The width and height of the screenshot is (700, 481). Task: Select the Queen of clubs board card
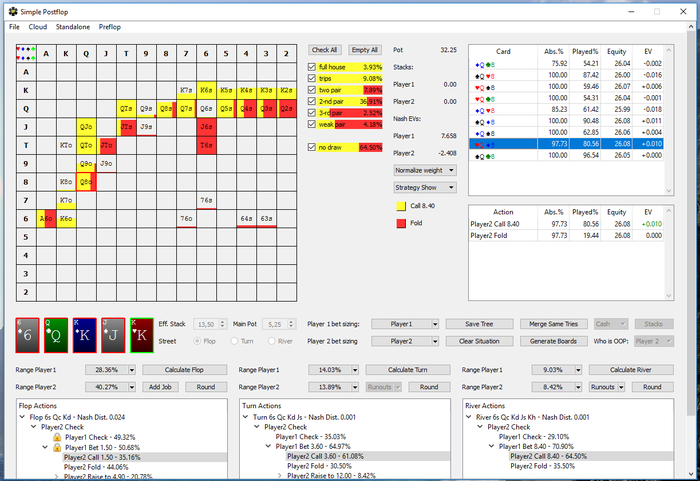point(56,335)
